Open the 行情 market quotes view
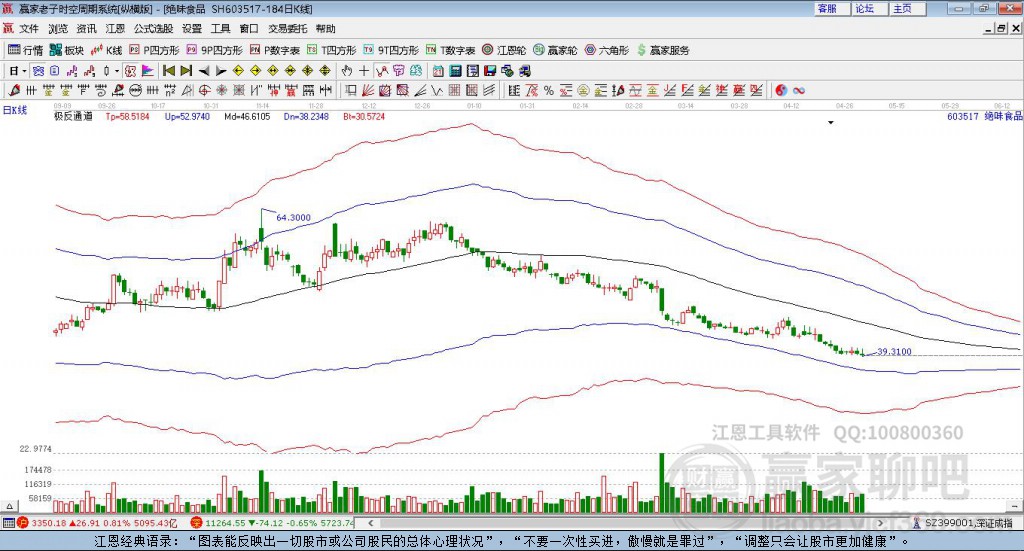 25,50
